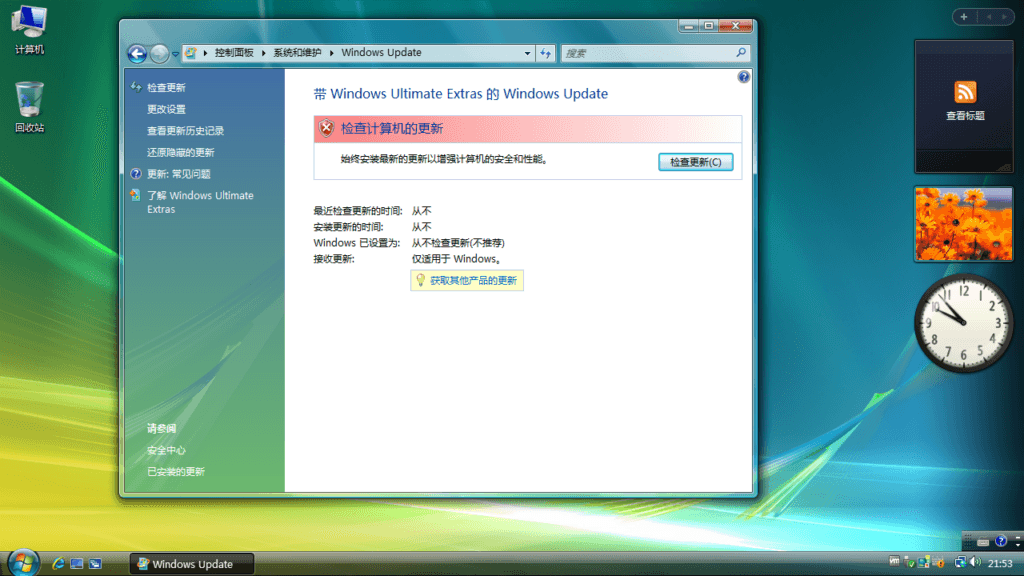The height and width of the screenshot is (576, 1024).
Task: Click the Windows Sidebar tray icon
Action: 924,562
